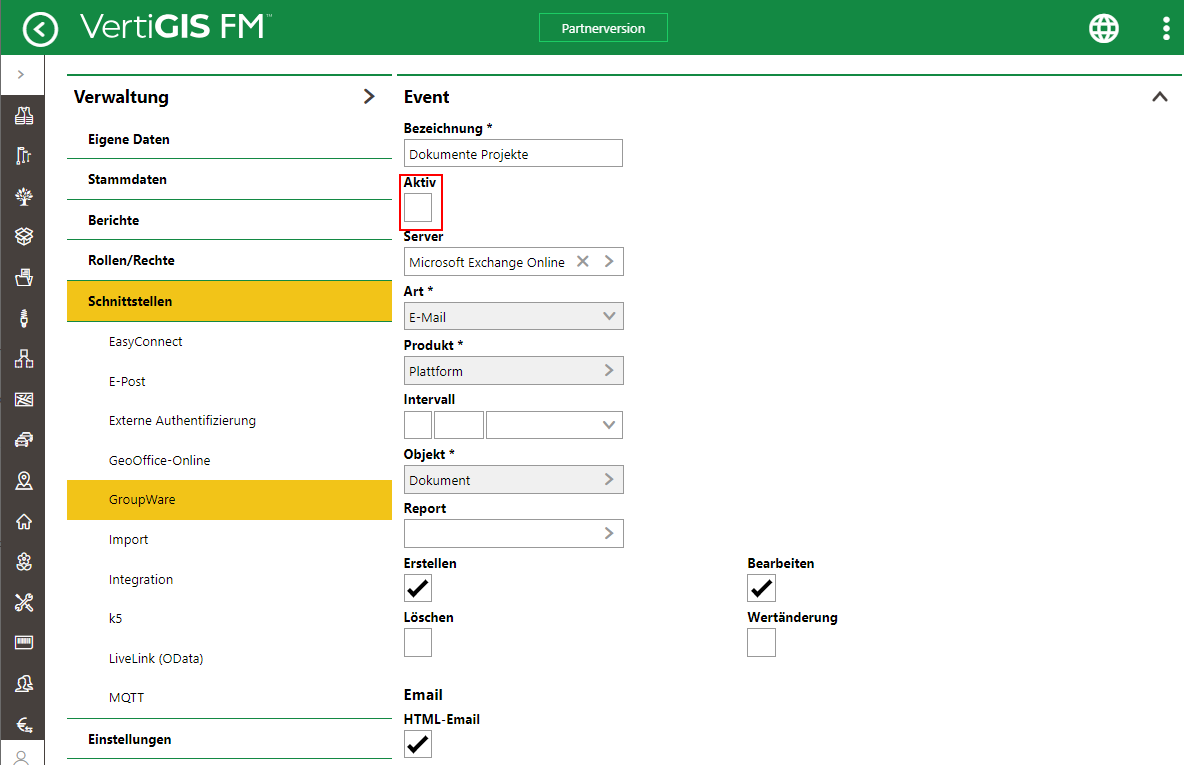Uncheck the Erstellen checkbox

[418, 588]
